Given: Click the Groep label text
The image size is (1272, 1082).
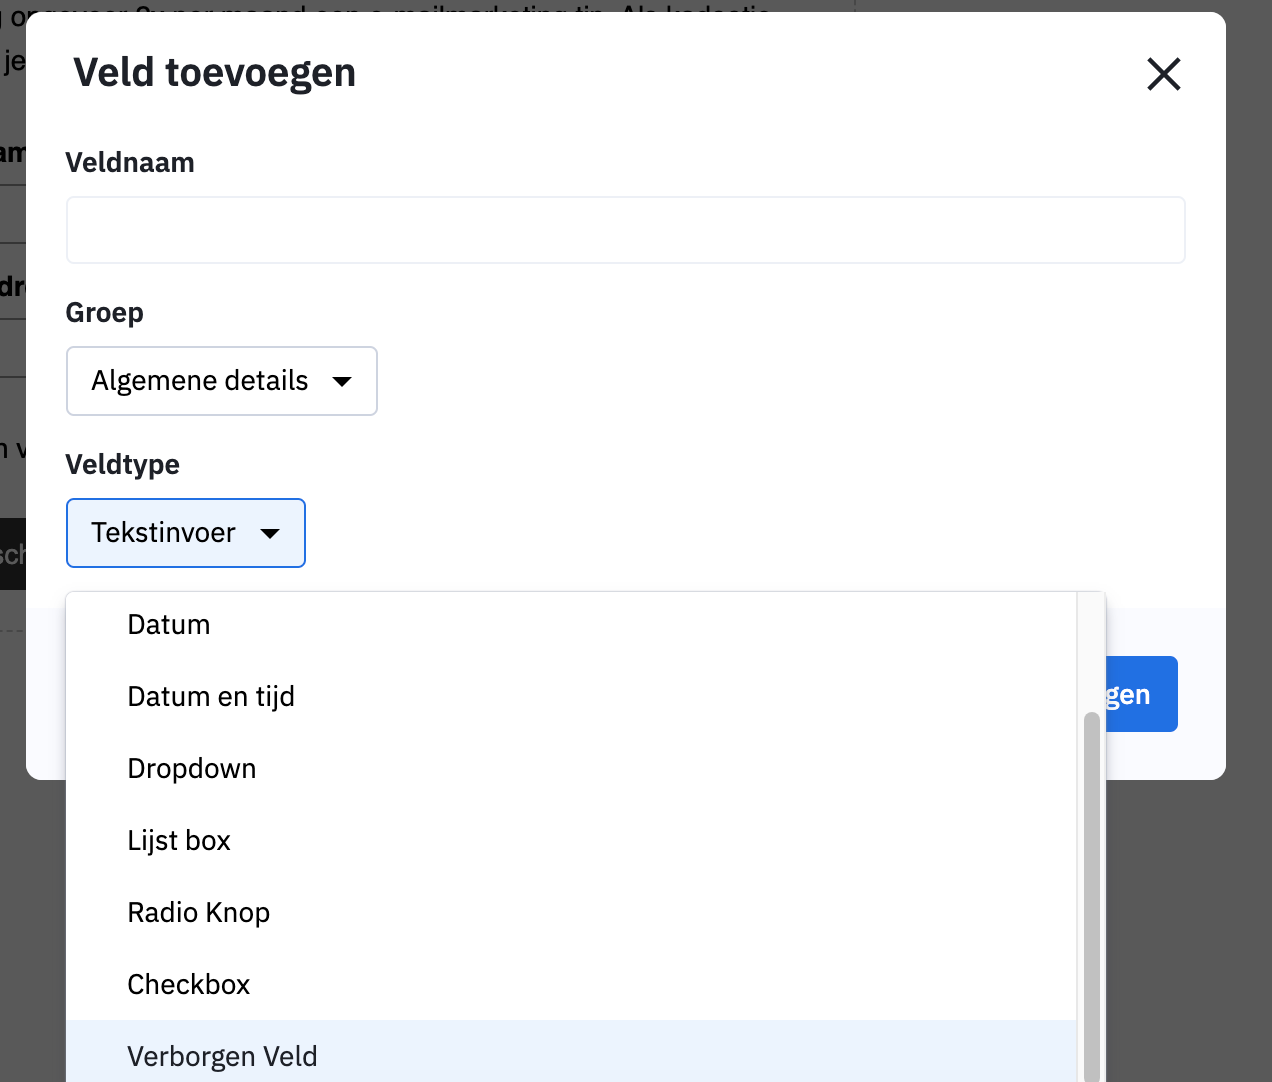Looking at the screenshot, I should click(x=105, y=313).
